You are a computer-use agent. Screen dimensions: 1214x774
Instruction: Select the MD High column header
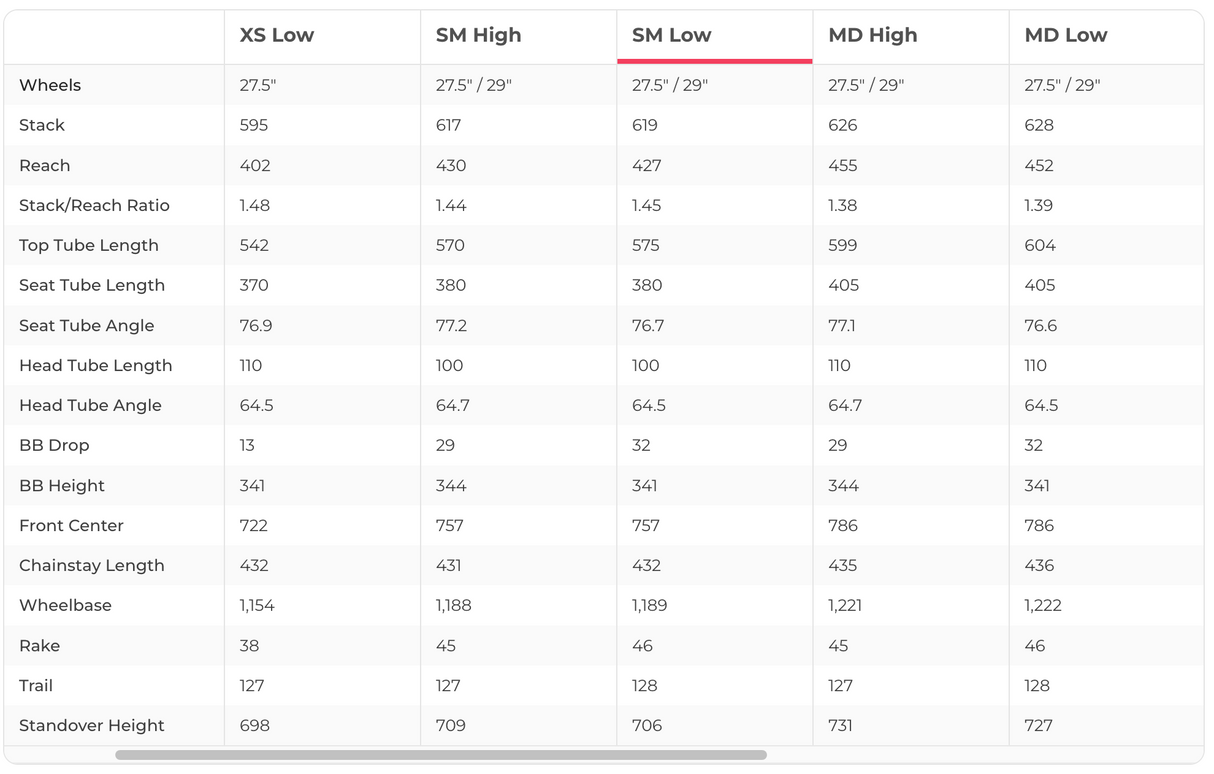coord(872,35)
